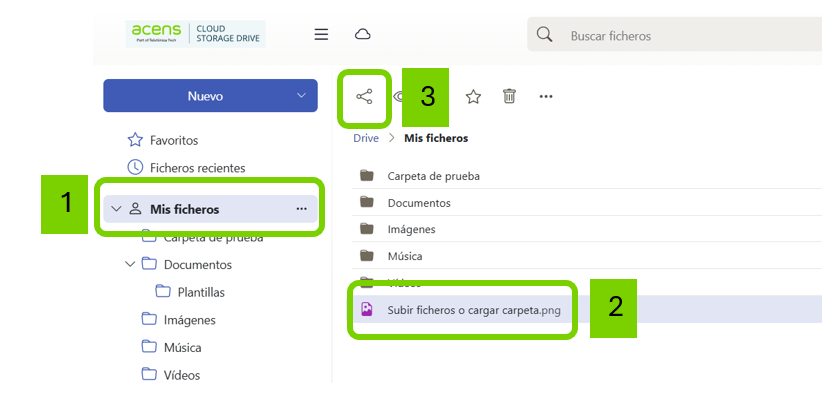Screen dimensions: 822x397
Task: Select Plantillas in sidebar tree
Action: [x=201, y=292]
